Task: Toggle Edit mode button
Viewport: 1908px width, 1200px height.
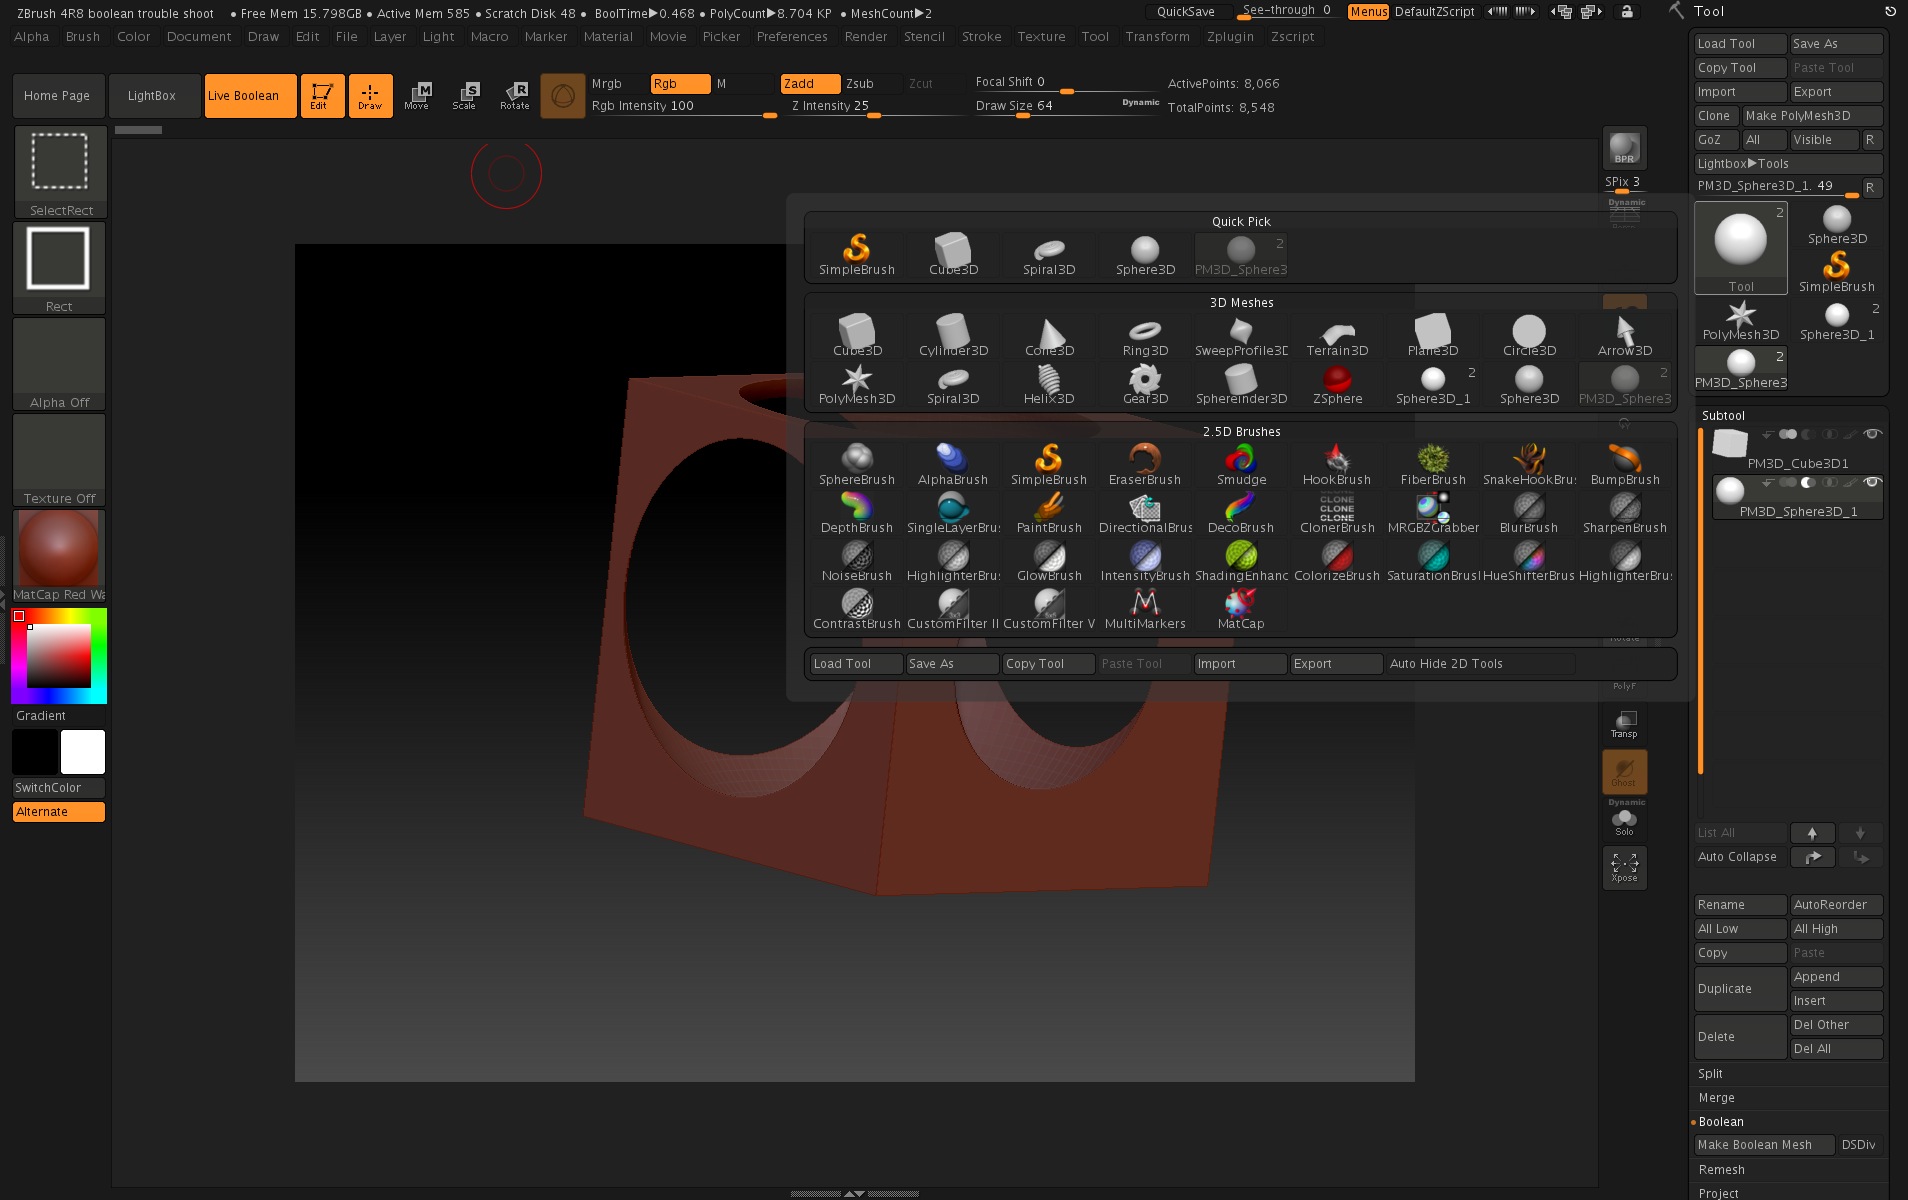Action: coord(322,96)
